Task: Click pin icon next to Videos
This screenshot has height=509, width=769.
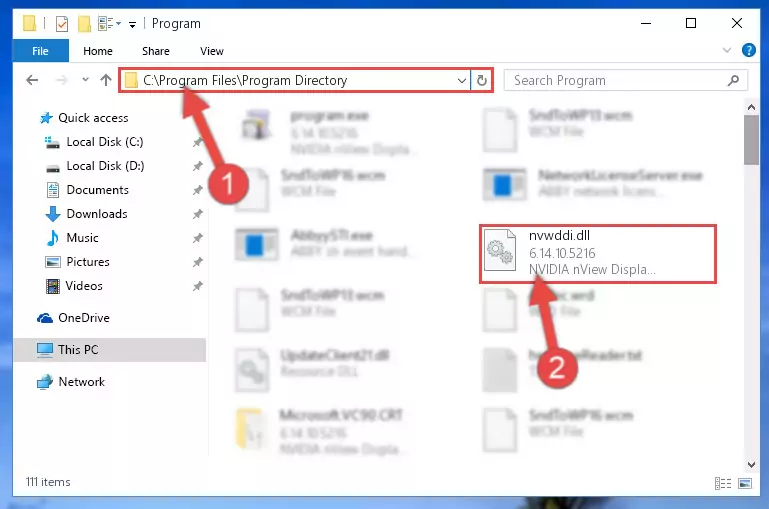Action: click(x=197, y=286)
